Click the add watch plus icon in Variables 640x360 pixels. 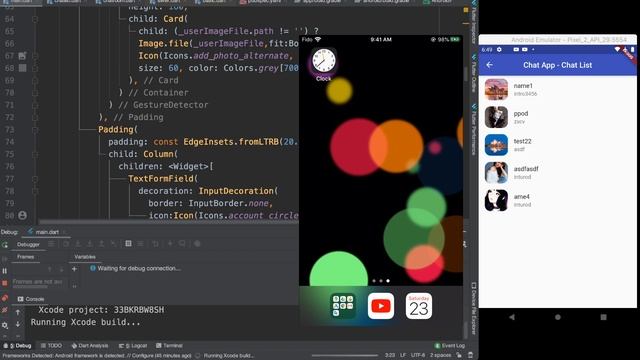tap(74, 269)
